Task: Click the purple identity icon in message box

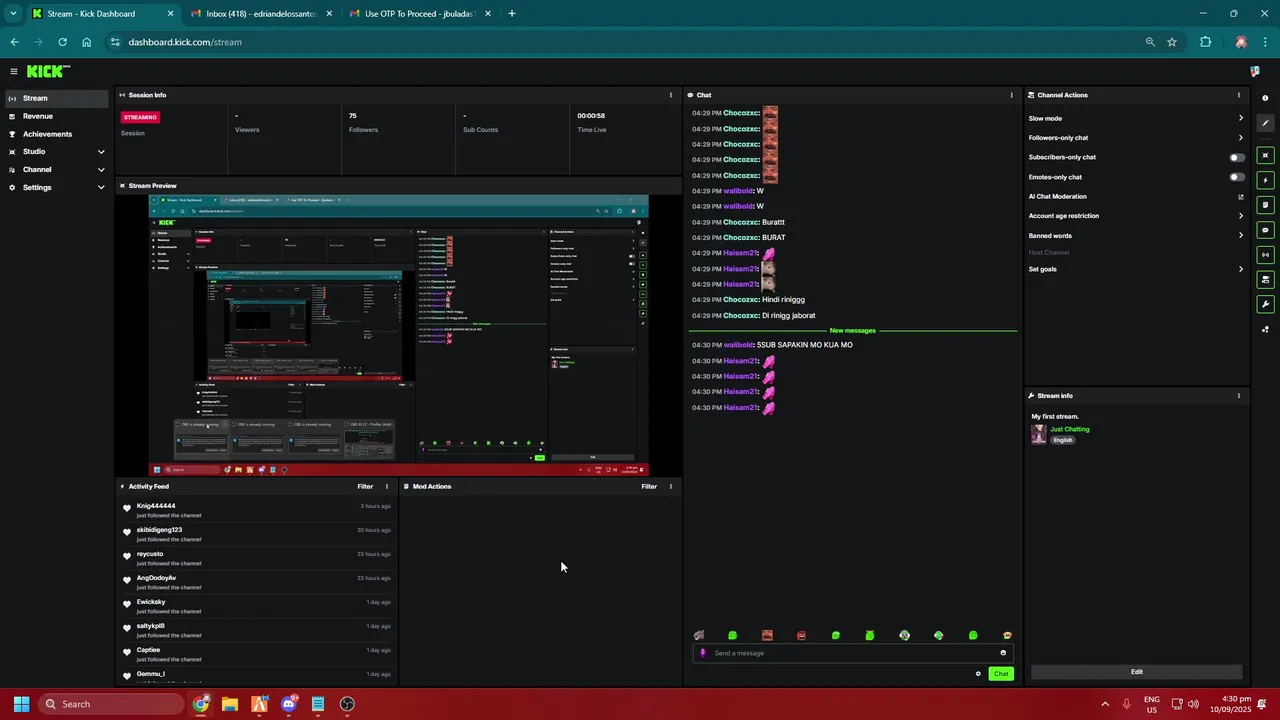Action: (x=702, y=653)
